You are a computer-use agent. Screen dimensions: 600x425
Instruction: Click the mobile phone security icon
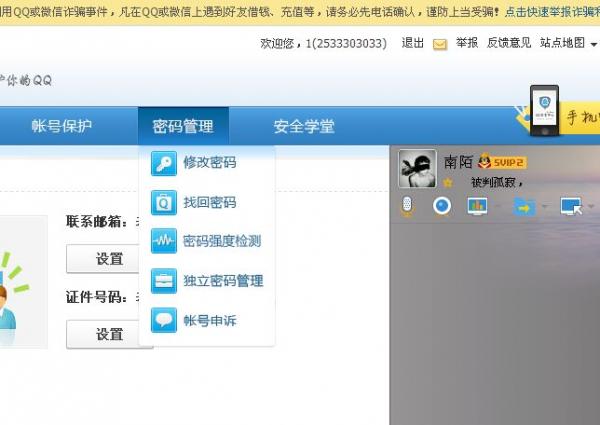544,111
